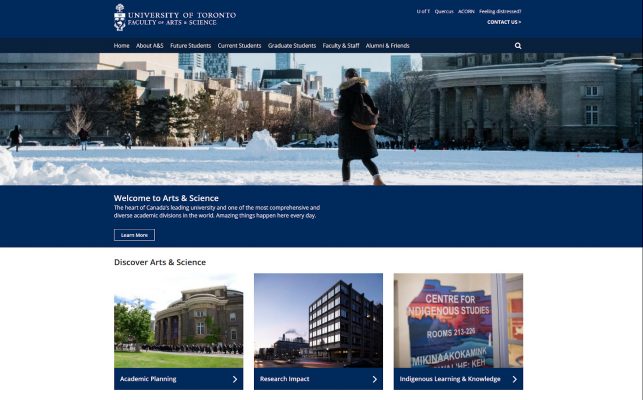Click arrow on Indigenous Learning & Knowledge card
The width and height of the screenshot is (643, 400).
(x=515, y=379)
